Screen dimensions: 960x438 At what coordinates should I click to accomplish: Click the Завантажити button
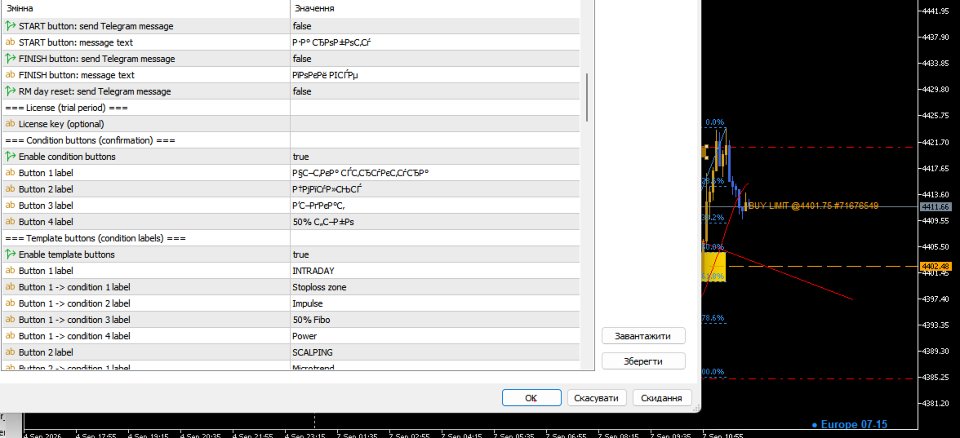[x=643, y=336]
